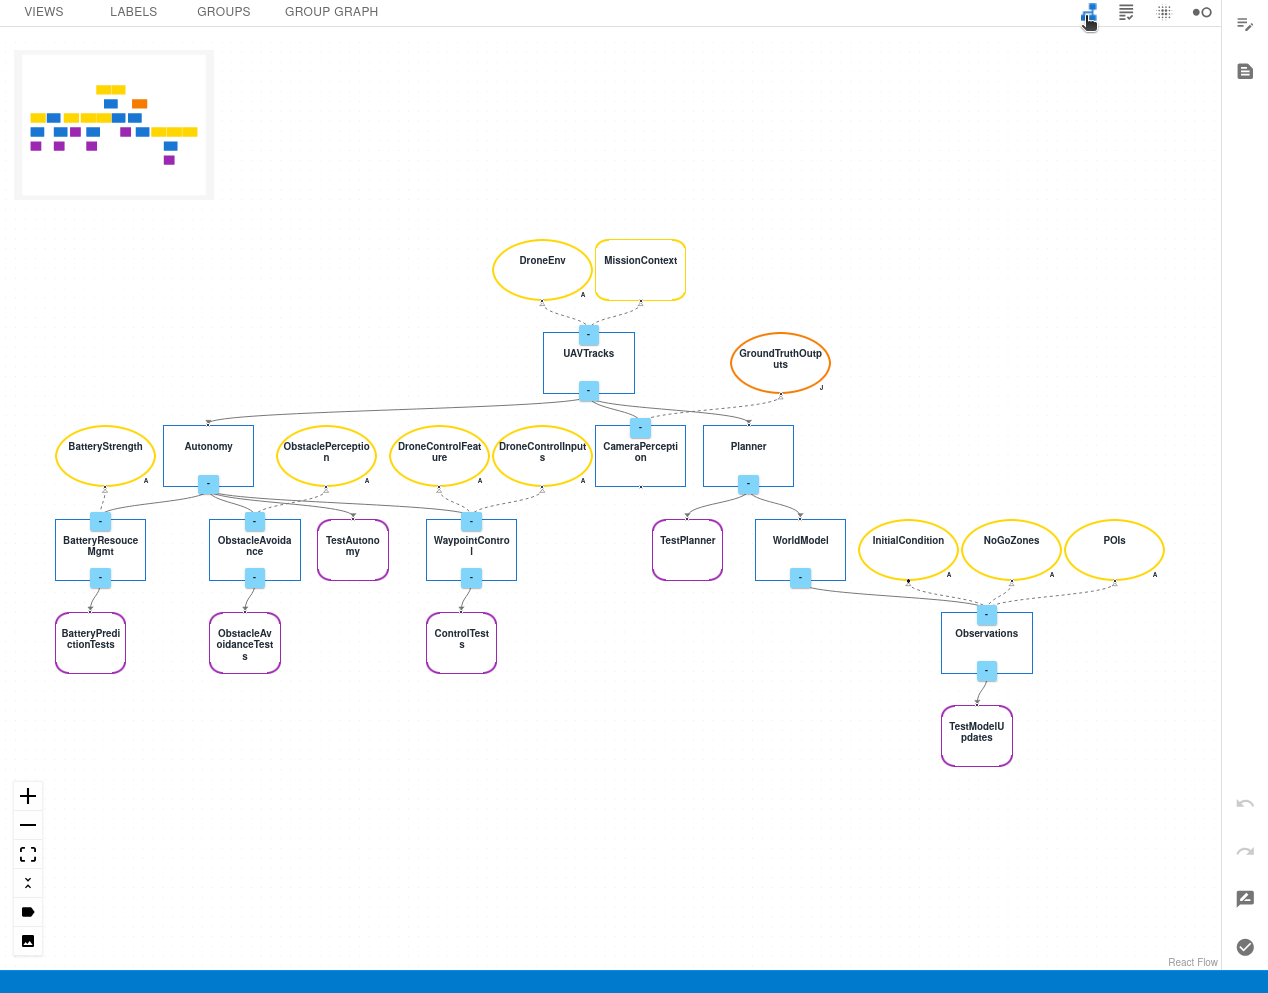Click the checklist view icon
The width and height of the screenshot is (1268, 993).
[x=1126, y=12]
